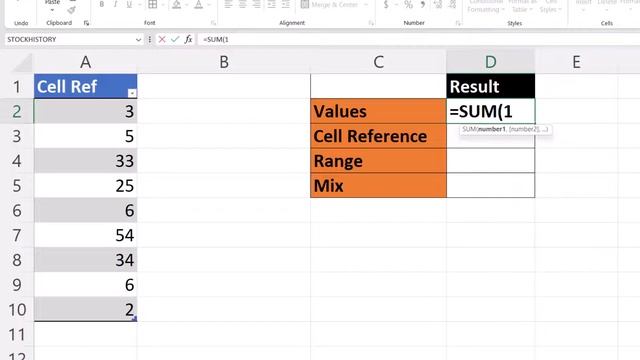This screenshot has width=640, height=360.
Task: Open the Insert Function fx dialog
Action: pyautogui.click(x=188, y=40)
